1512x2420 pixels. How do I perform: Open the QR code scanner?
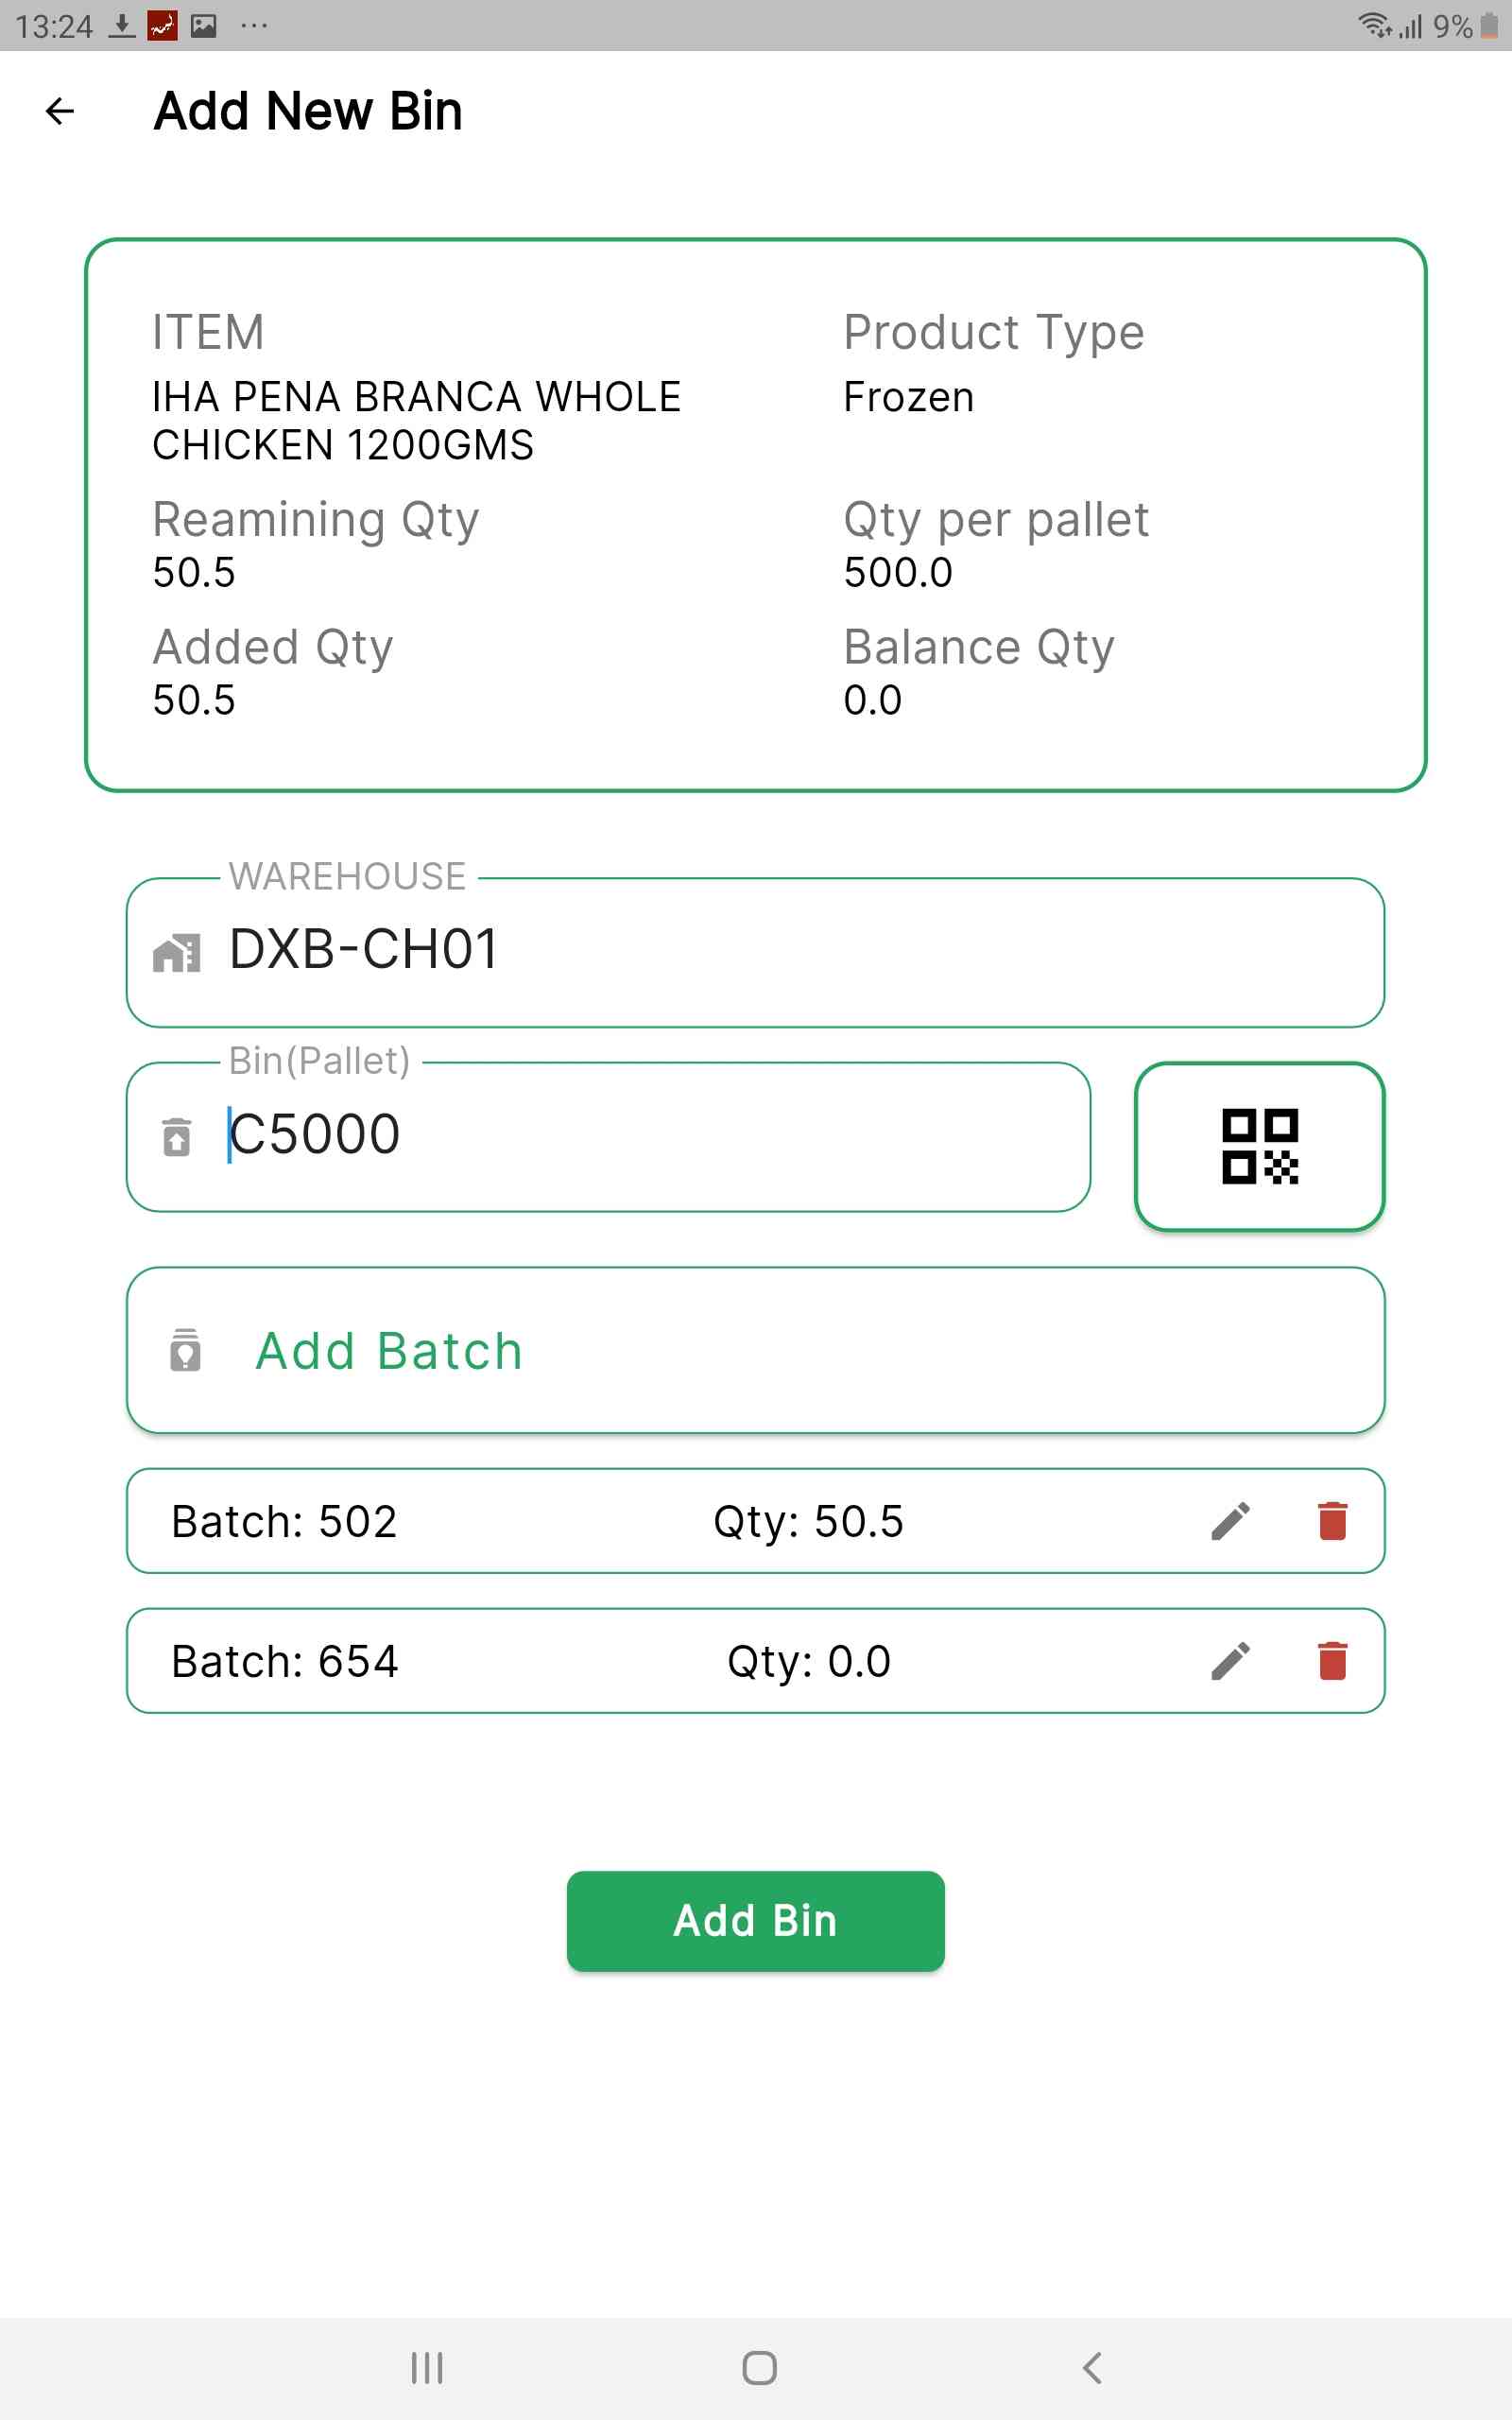coord(1259,1146)
